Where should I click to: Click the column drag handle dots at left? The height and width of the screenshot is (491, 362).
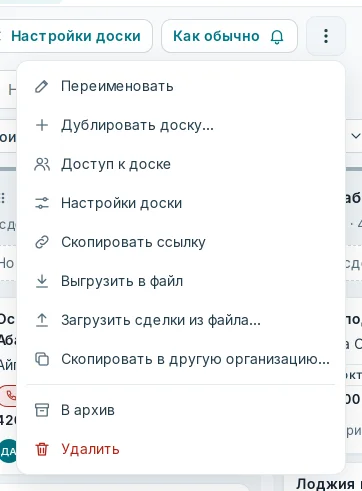3,198
